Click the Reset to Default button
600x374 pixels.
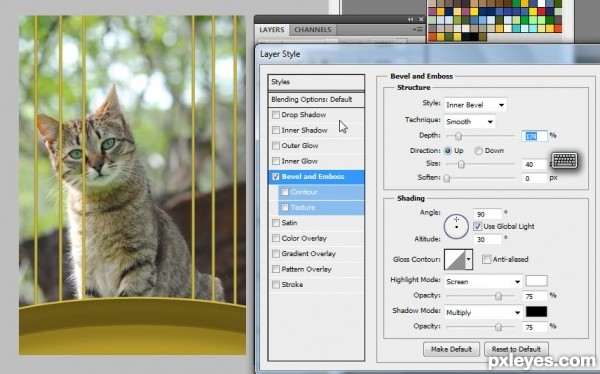516,349
